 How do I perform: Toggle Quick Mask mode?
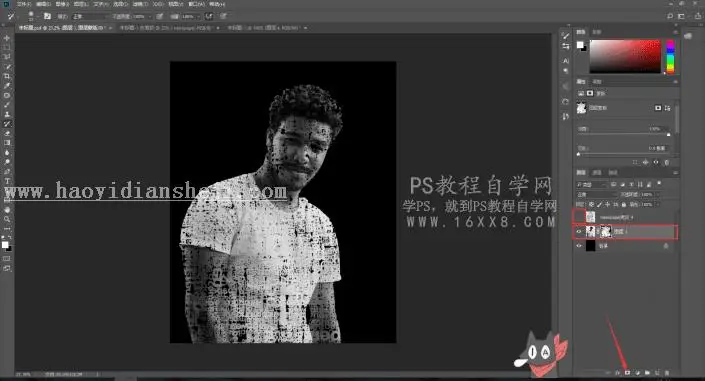pos(7,259)
